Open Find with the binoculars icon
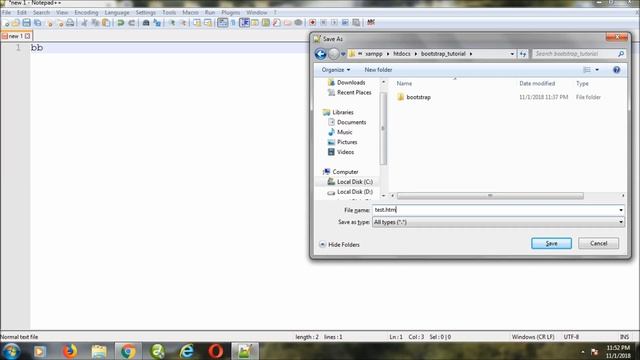Screen dimensions: 640x360 pyautogui.click(x=146, y=23)
